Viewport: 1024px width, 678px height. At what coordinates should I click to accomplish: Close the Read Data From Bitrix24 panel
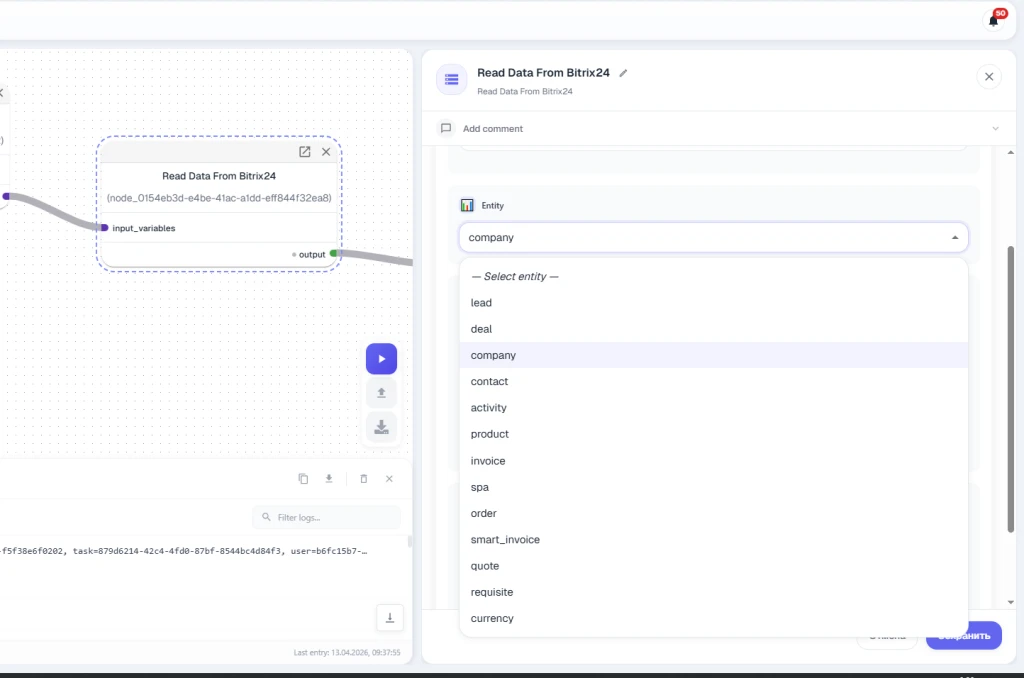click(989, 77)
